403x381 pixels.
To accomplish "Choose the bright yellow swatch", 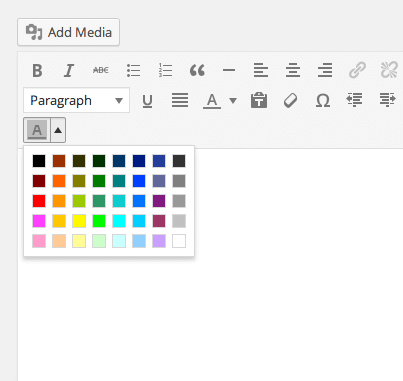I will click(79, 221).
